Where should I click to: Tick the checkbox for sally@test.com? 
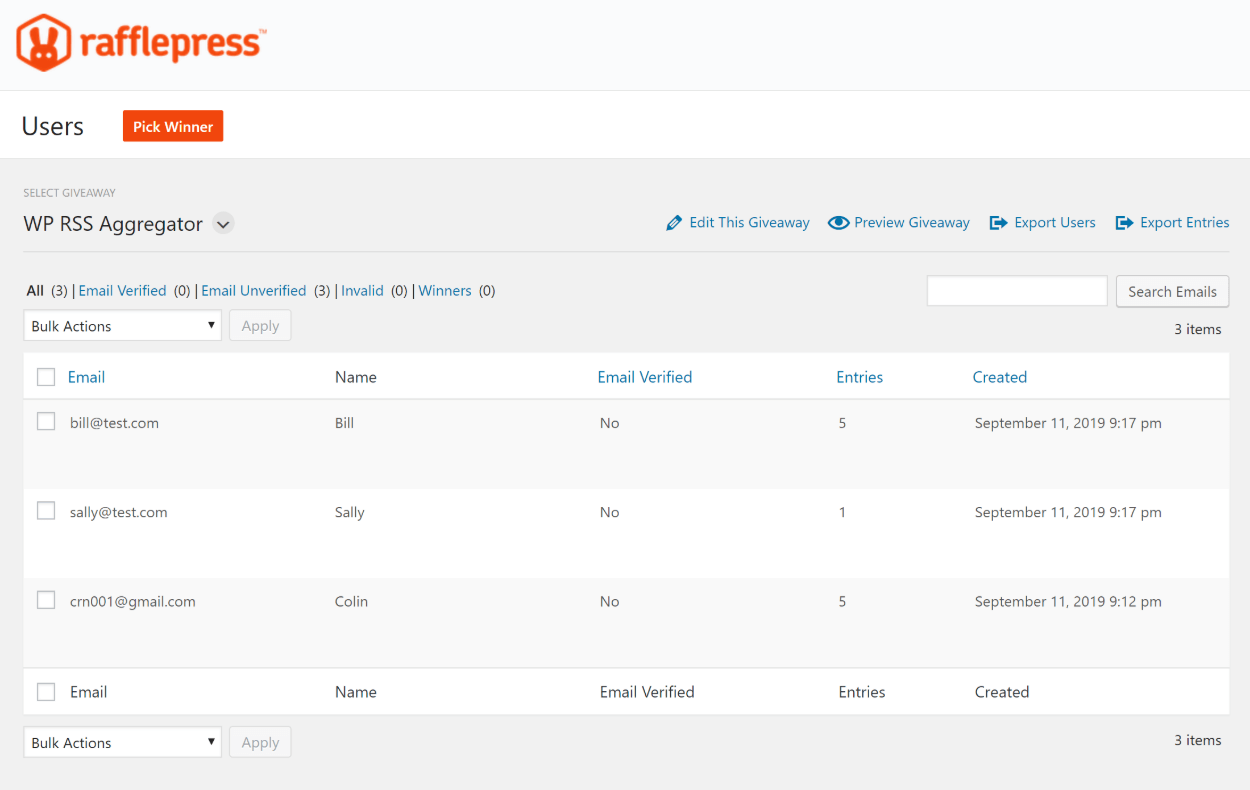point(46,511)
